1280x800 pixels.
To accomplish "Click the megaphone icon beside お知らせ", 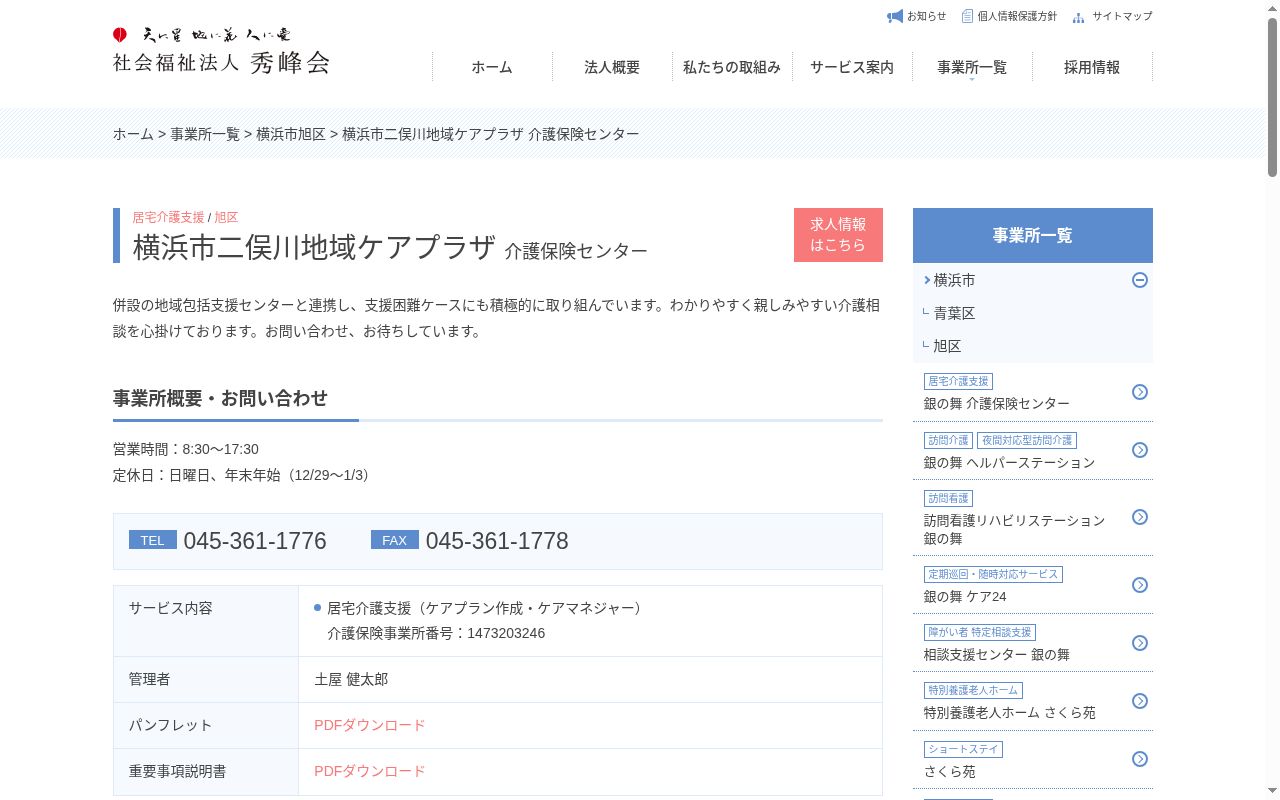I will [895, 16].
